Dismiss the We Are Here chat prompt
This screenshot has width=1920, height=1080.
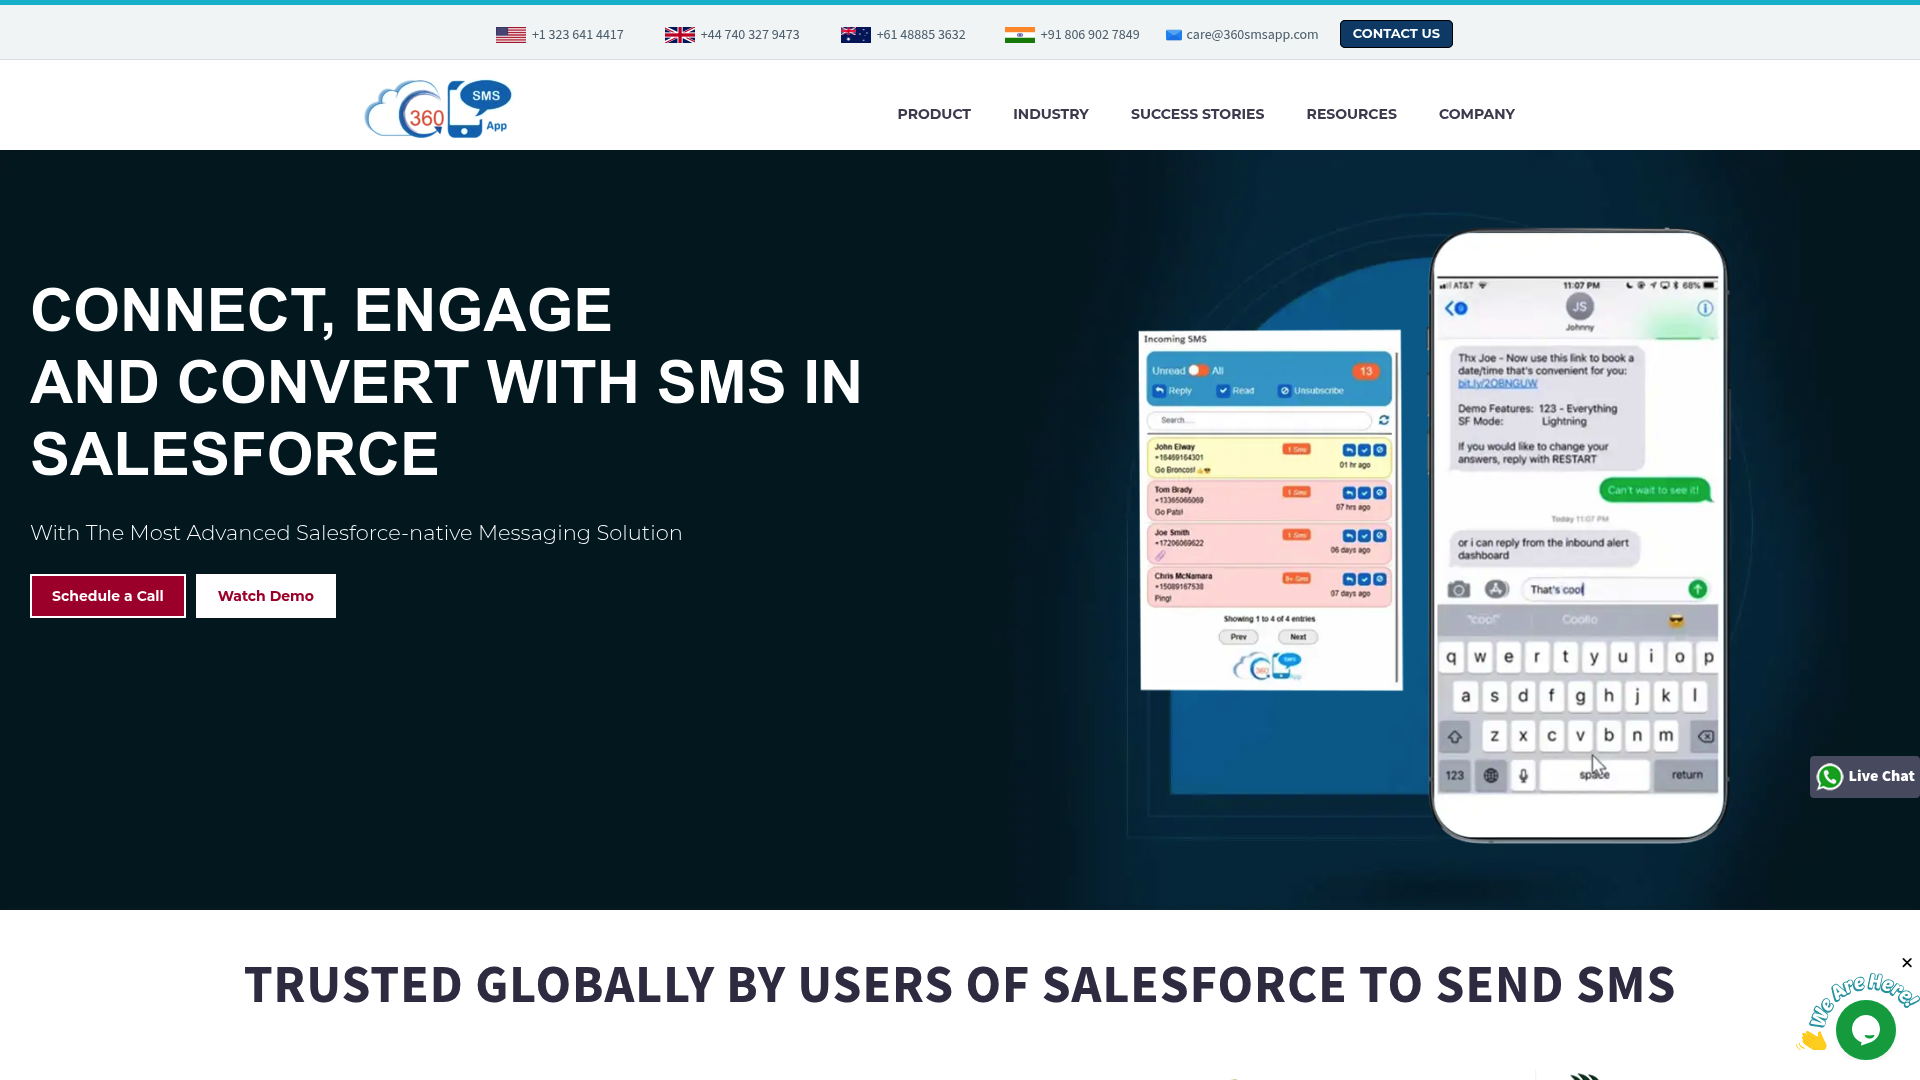[x=1907, y=963]
